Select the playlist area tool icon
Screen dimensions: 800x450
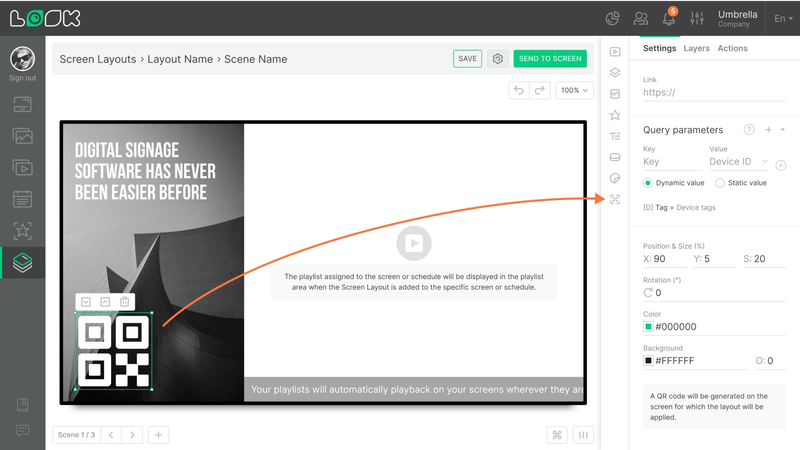pyautogui.click(x=615, y=52)
